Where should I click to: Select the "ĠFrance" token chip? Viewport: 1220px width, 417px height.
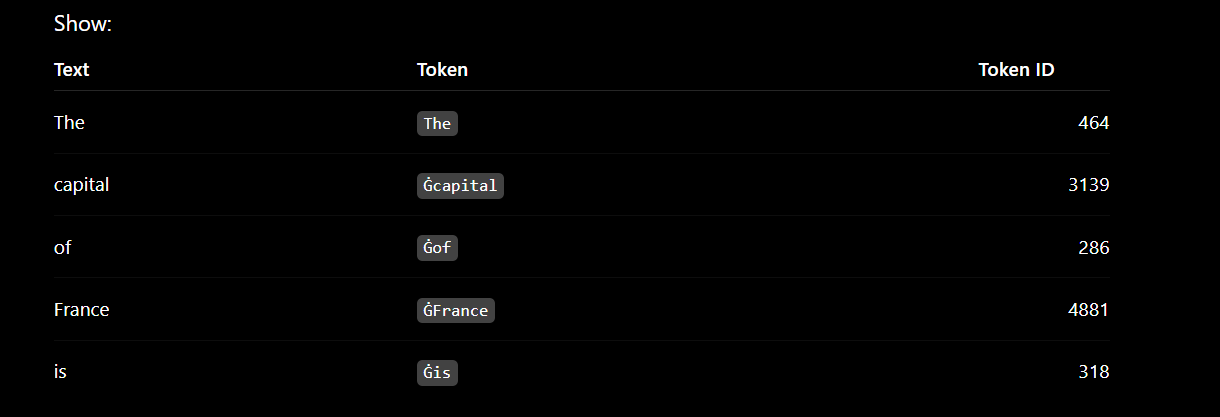point(456,310)
